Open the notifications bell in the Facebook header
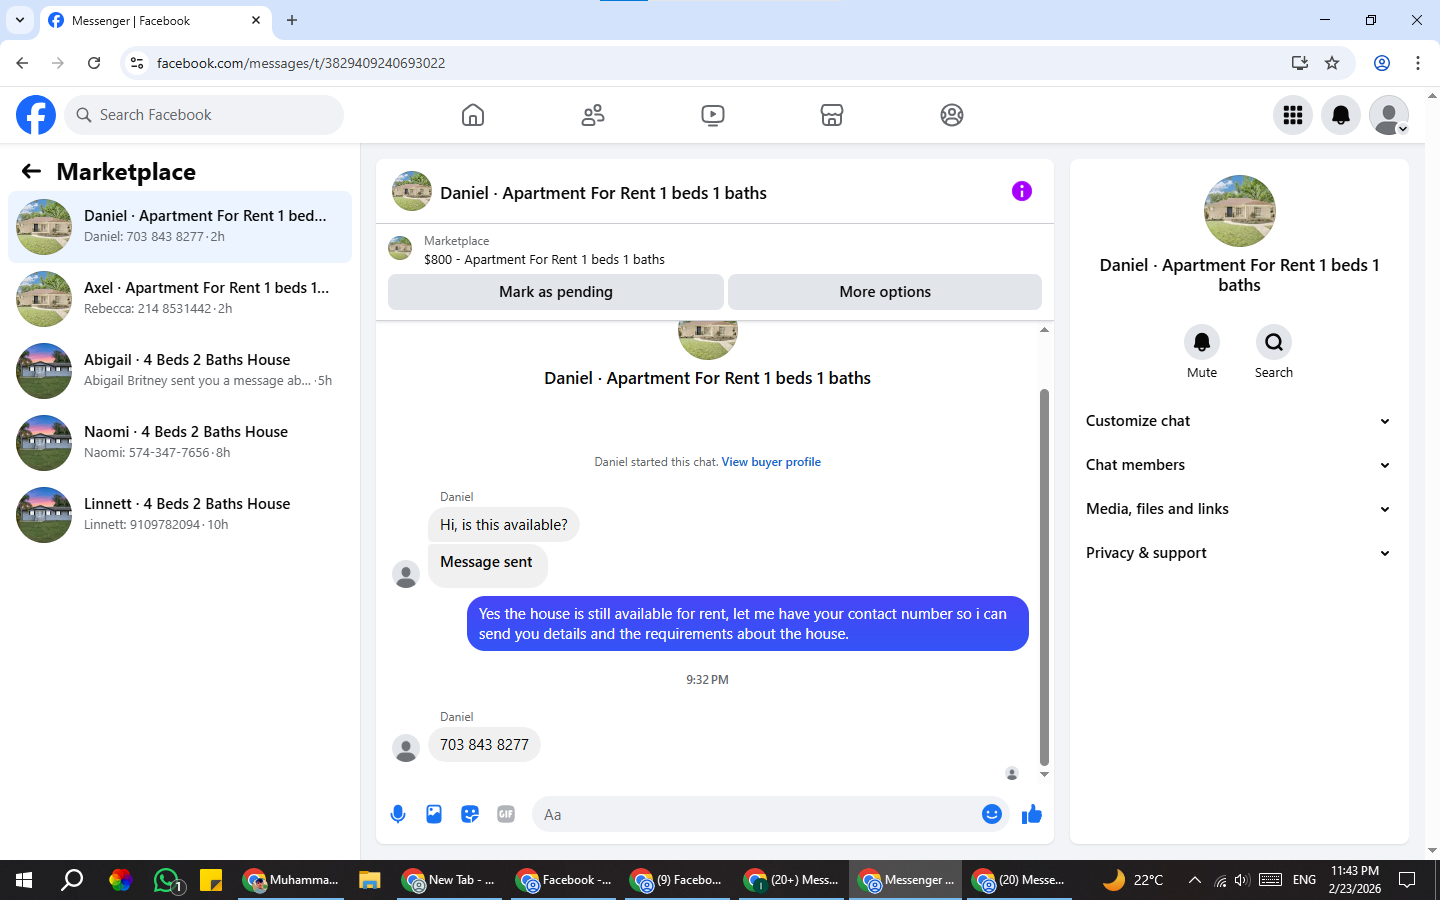This screenshot has height=900, width=1440. coord(1341,115)
